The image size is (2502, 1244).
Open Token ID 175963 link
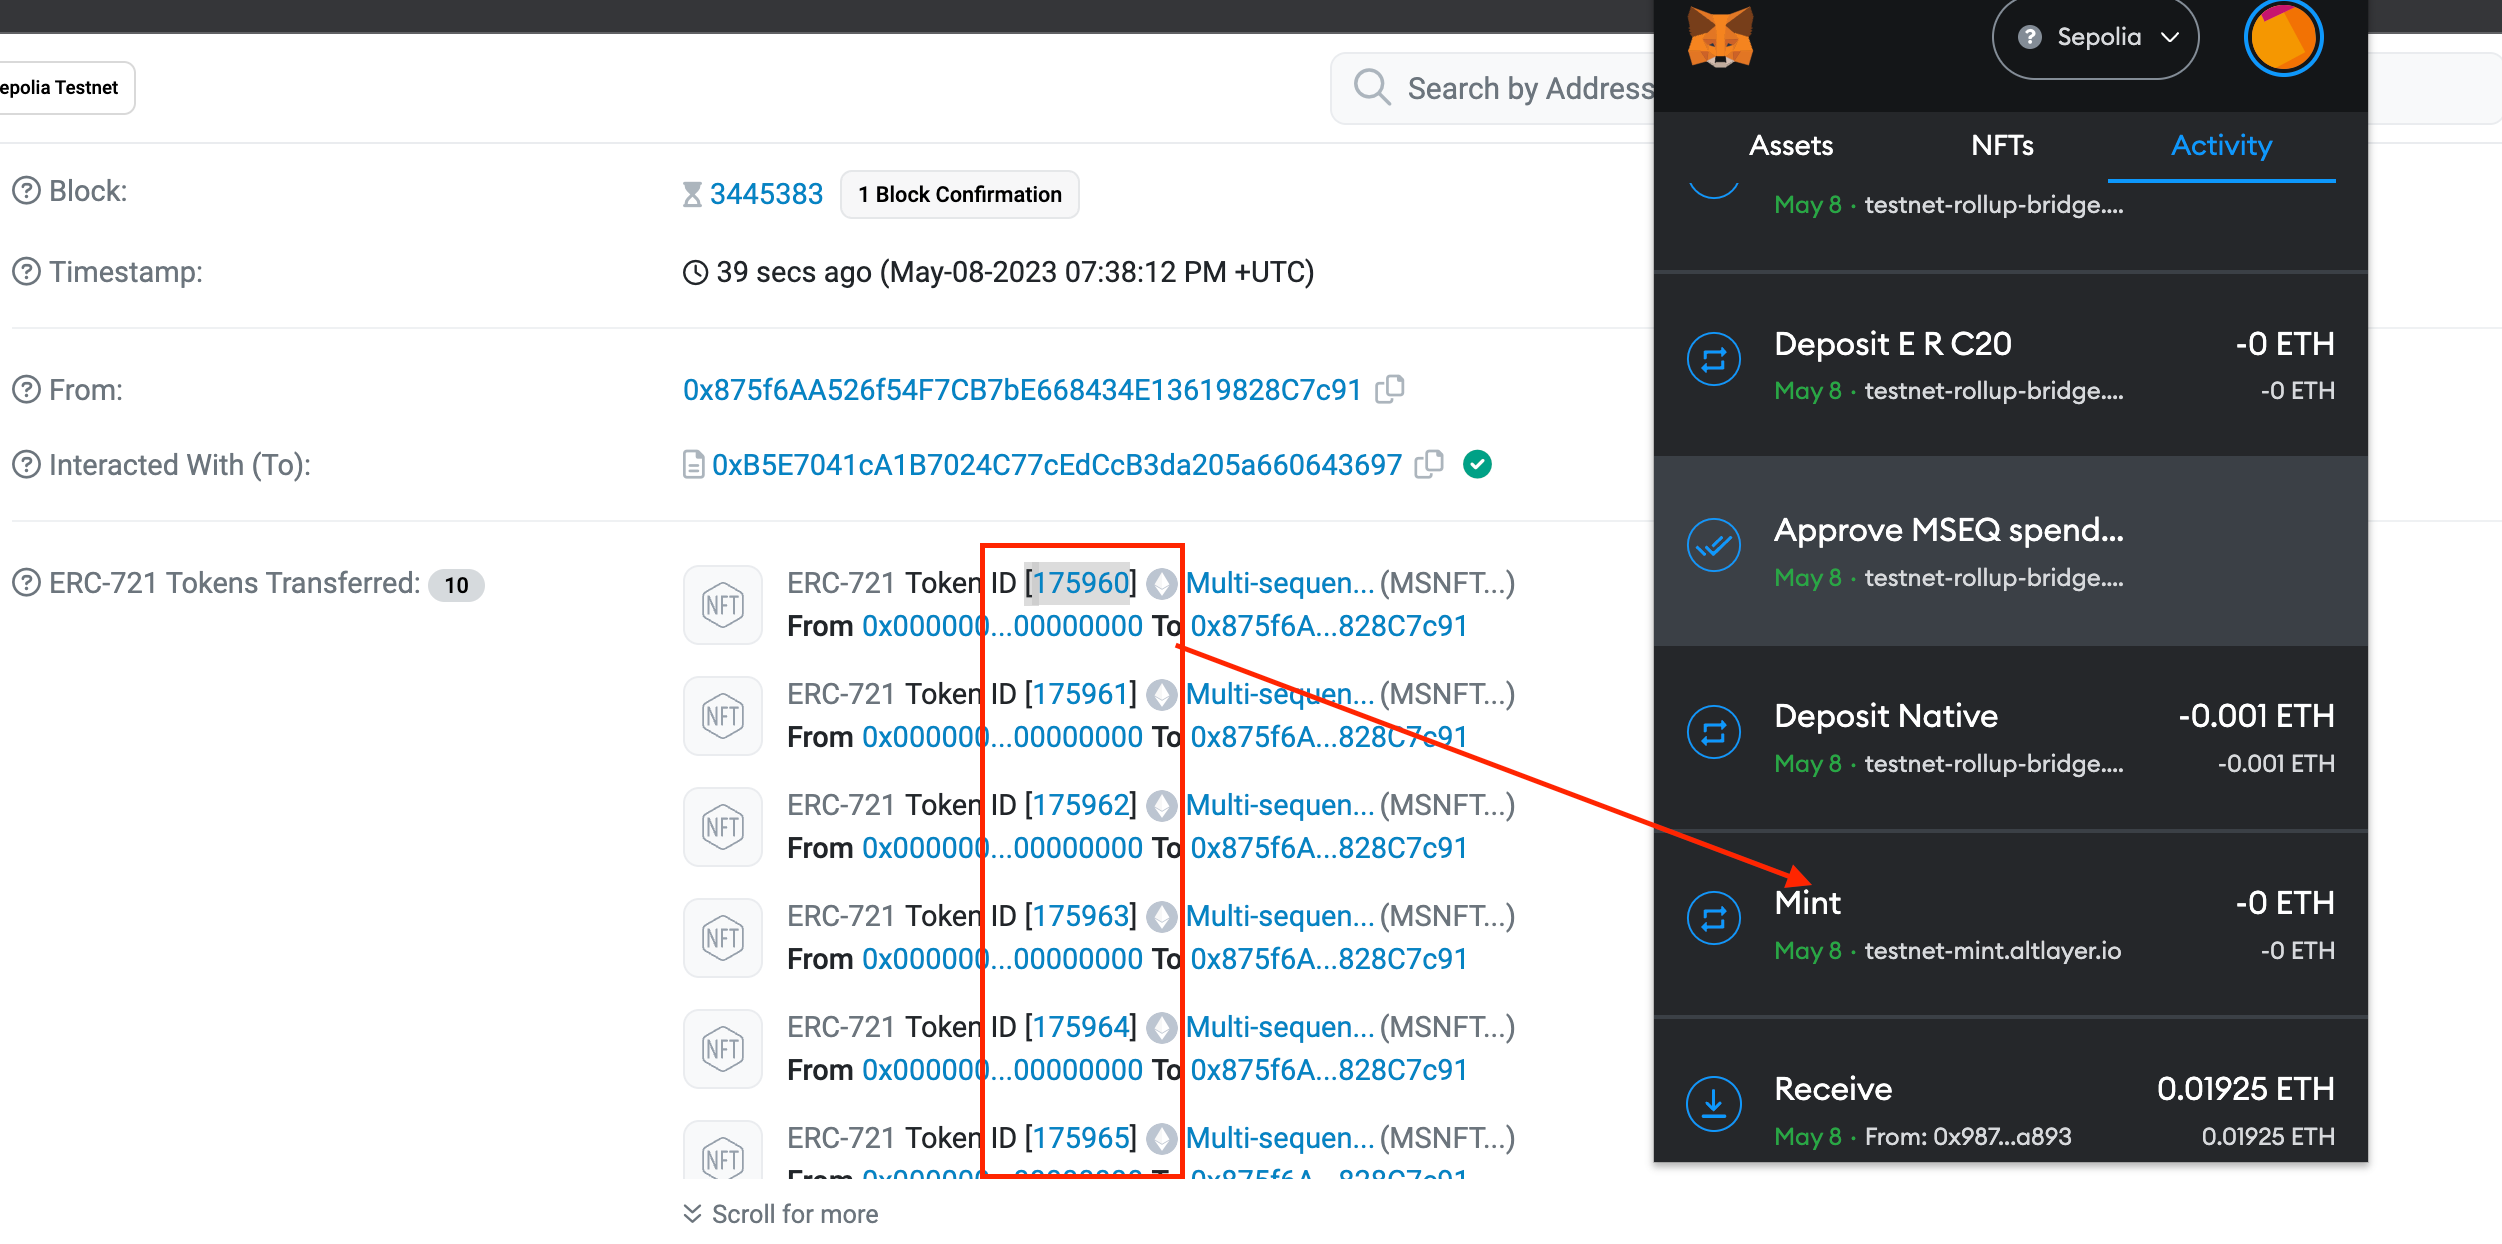pyautogui.click(x=1081, y=916)
